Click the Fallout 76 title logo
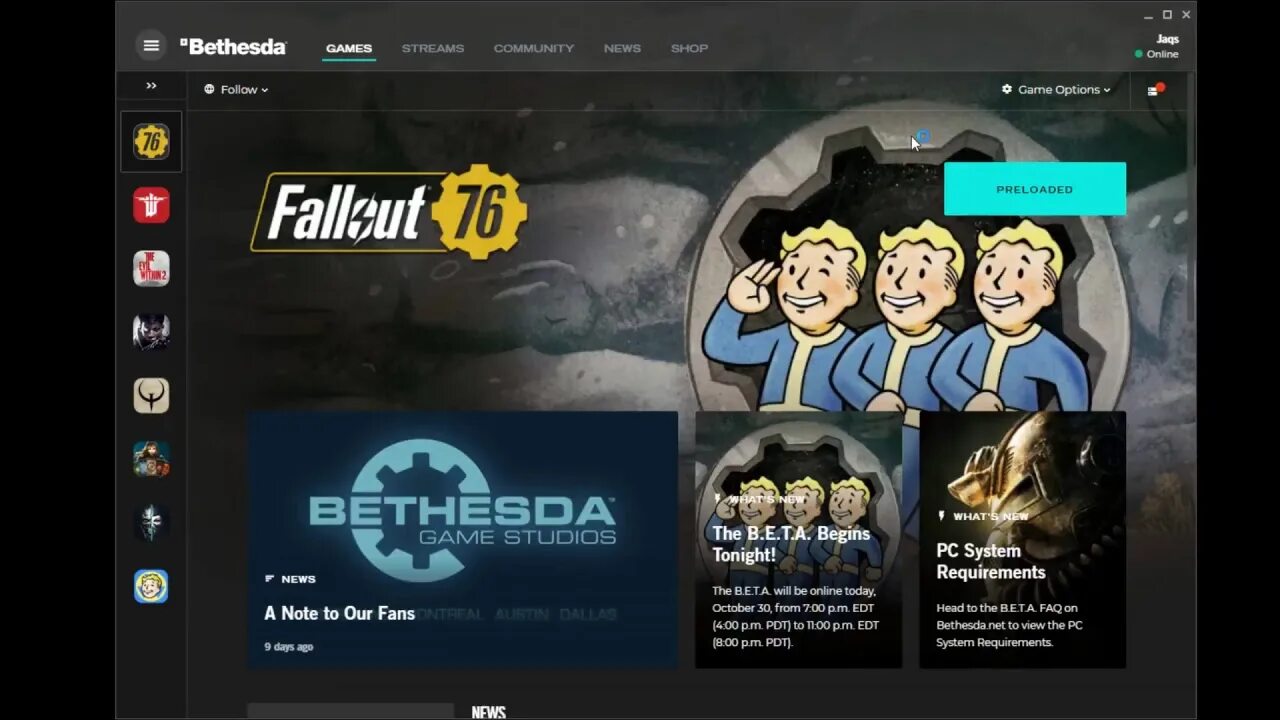This screenshot has height=720, width=1280. 389,213
